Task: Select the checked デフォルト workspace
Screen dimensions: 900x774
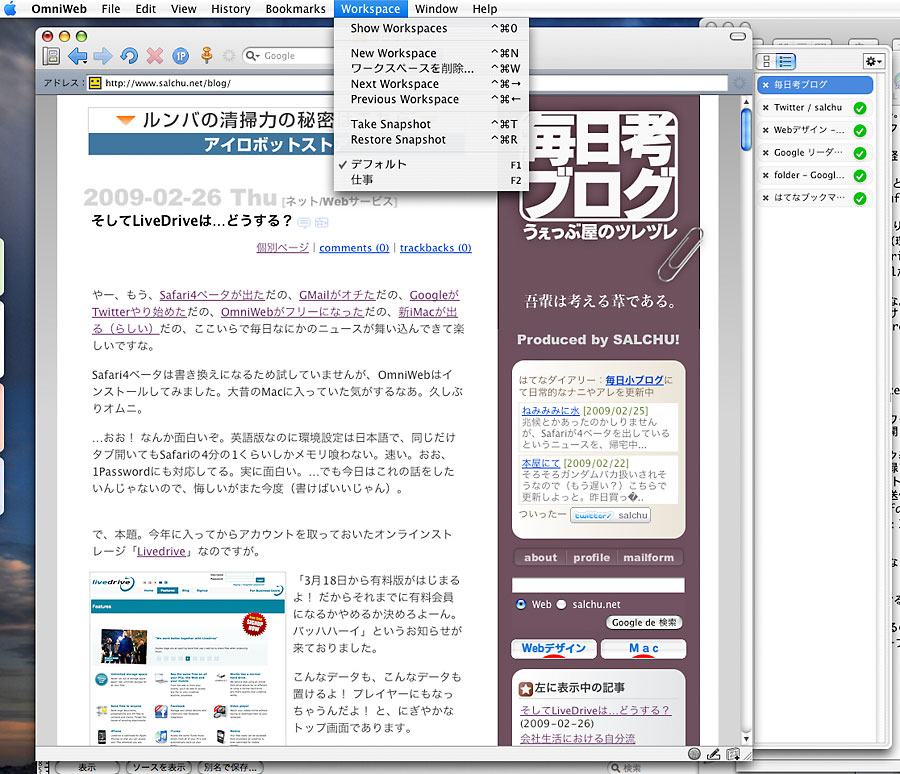Action: point(378,164)
